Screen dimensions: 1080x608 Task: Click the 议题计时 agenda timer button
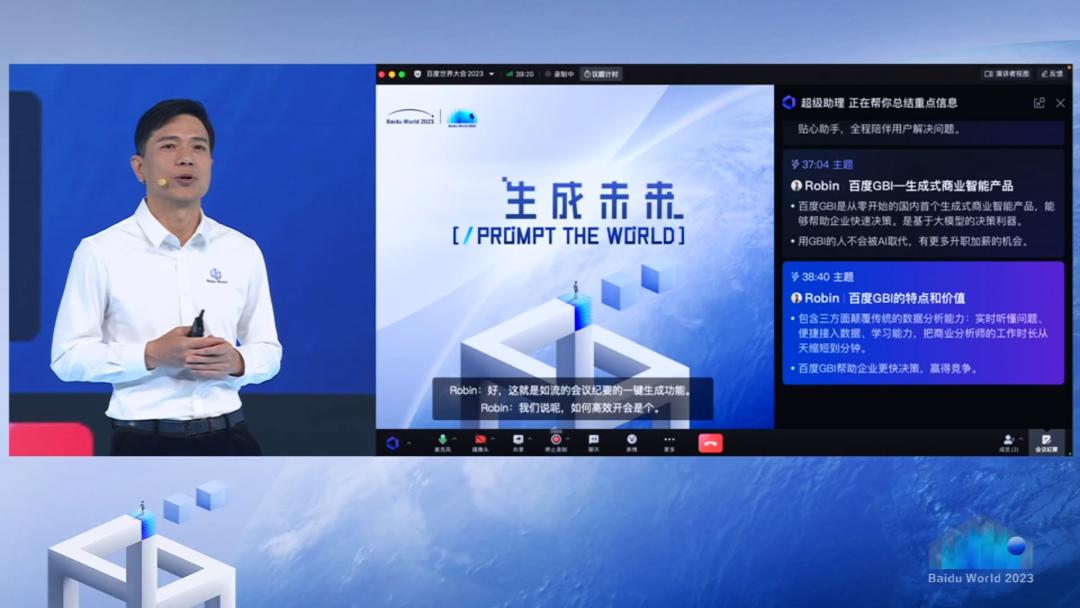point(601,74)
